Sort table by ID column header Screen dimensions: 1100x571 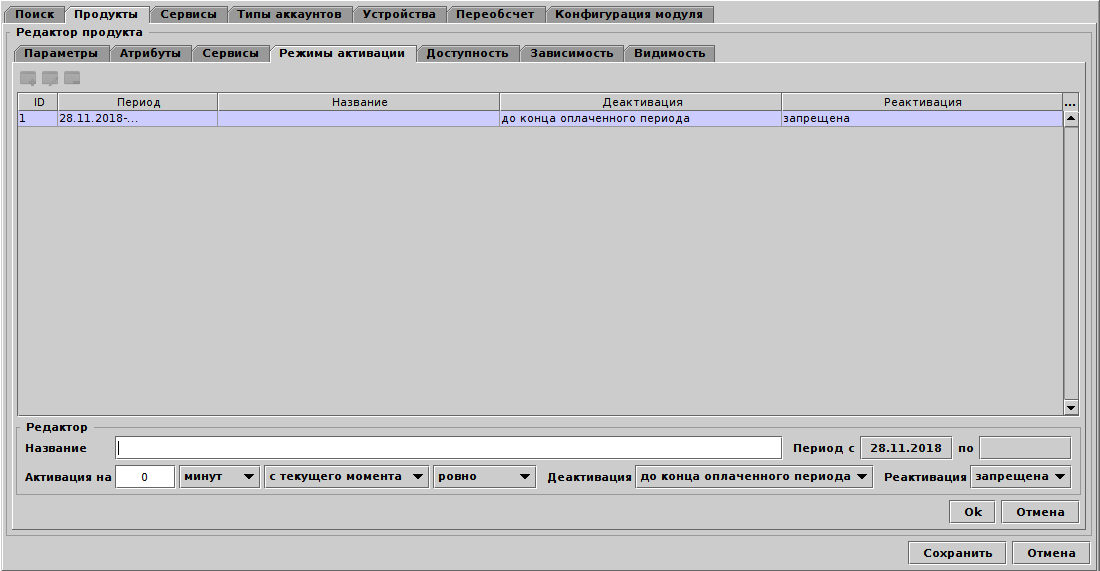point(39,102)
